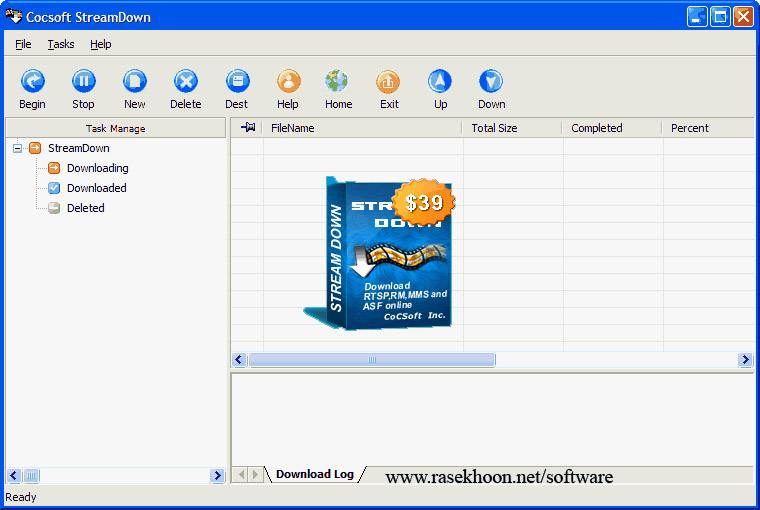
Task: Click the file list scroll left arrow
Action: (238, 360)
